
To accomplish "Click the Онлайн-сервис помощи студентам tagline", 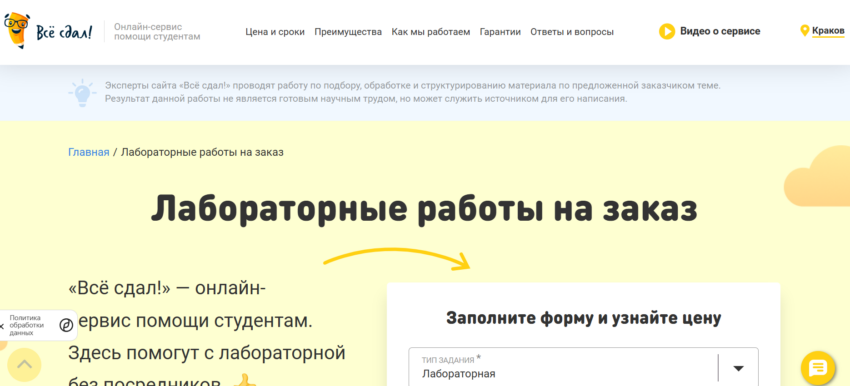I will click(x=157, y=31).
